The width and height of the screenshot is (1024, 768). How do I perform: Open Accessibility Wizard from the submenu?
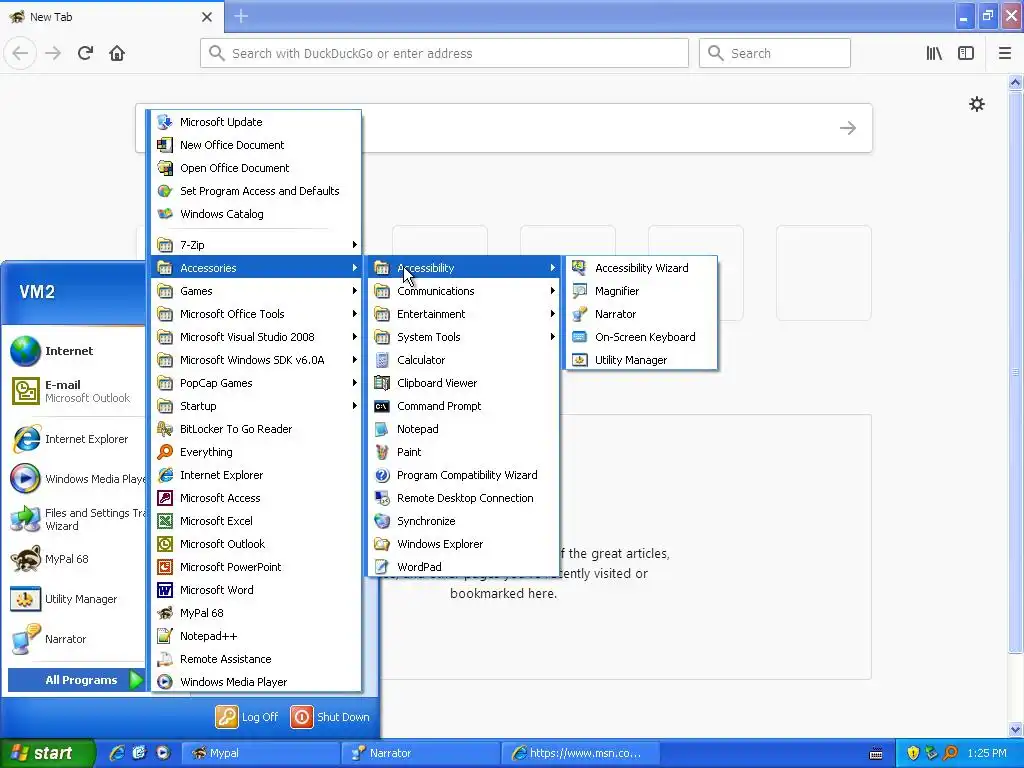pos(641,268)
